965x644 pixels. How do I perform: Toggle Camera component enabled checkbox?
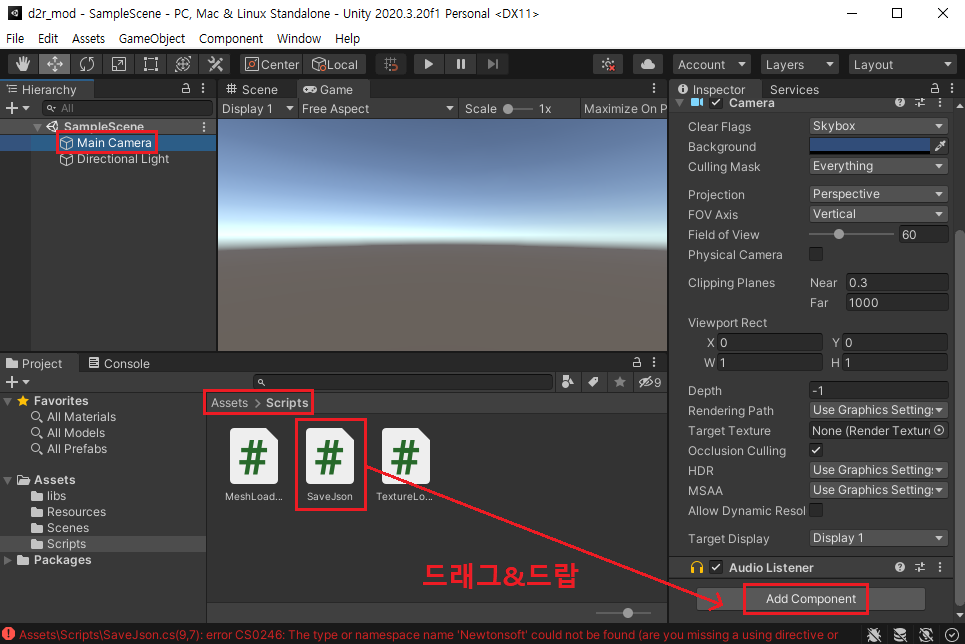(716, 103)
